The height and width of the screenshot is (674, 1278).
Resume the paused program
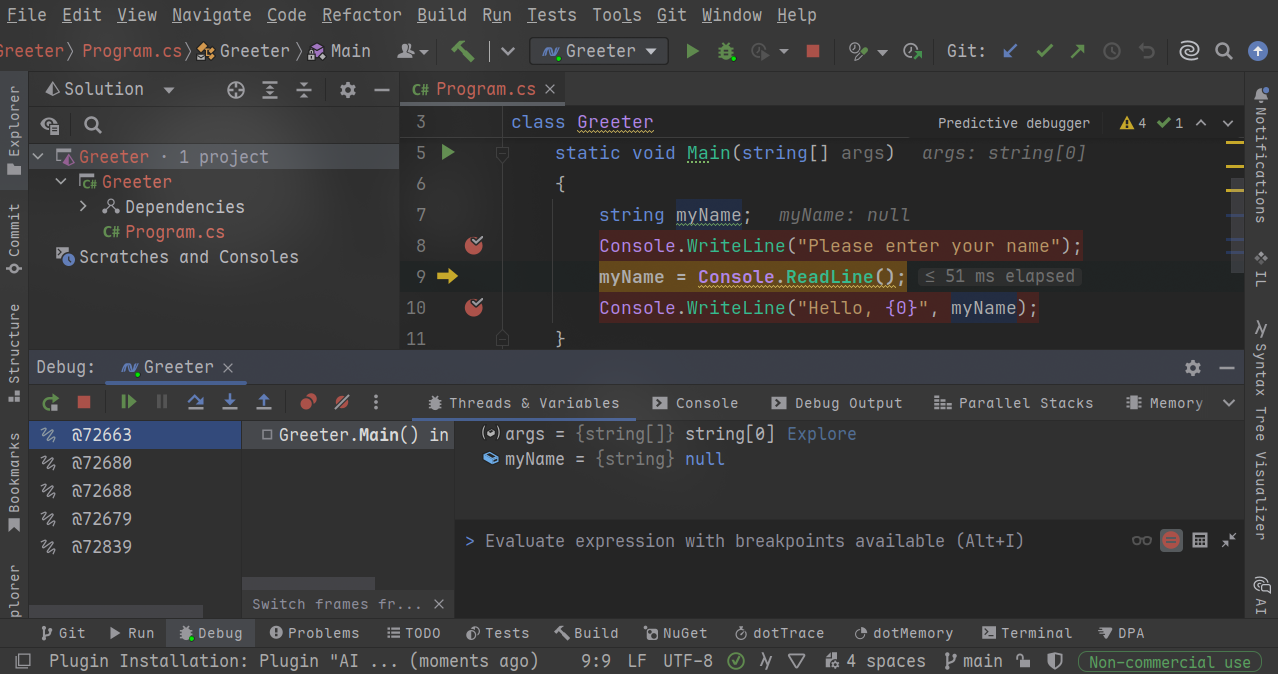(128, 402)
